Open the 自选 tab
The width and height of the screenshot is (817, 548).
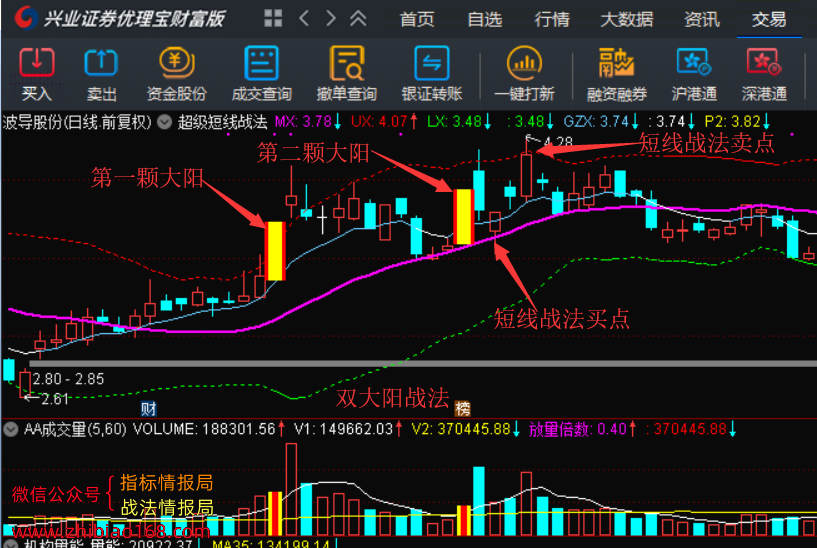pos(485,19)
